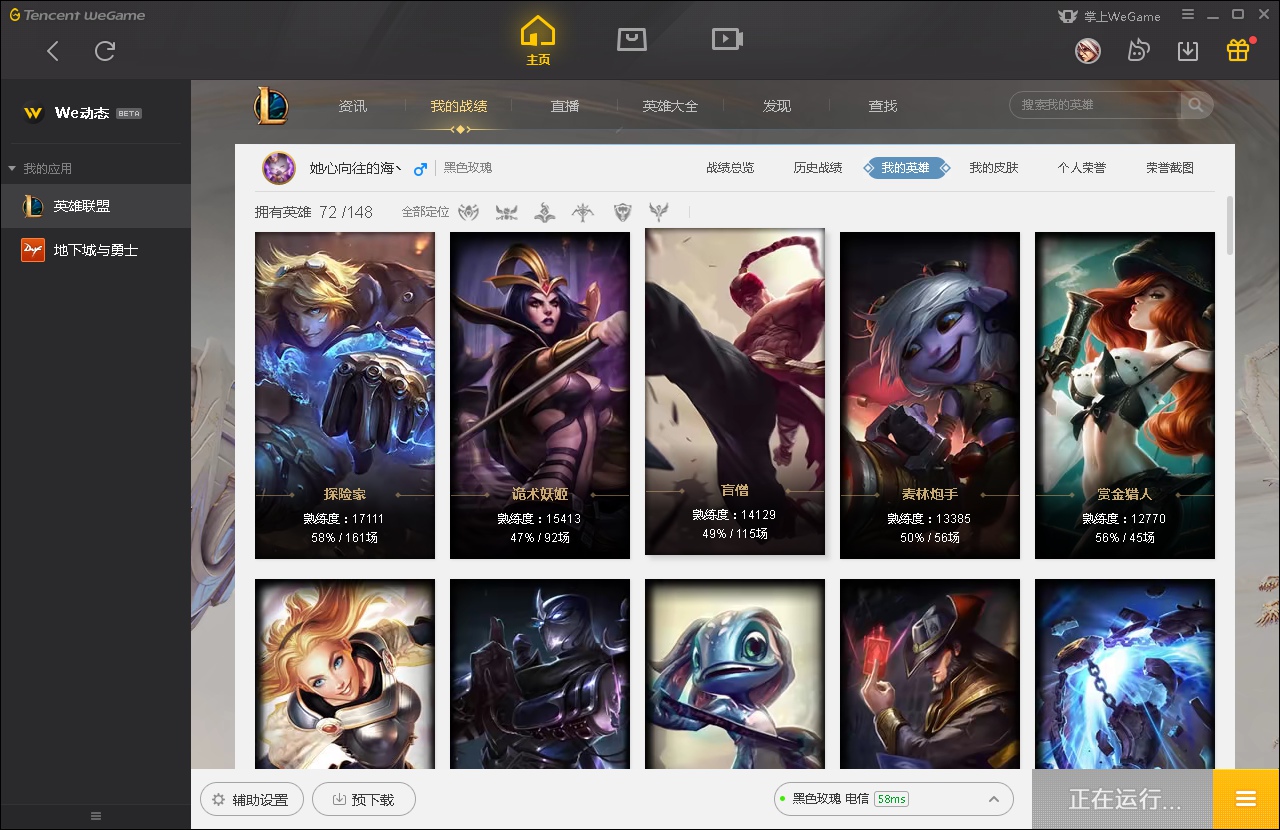Screen dimensions: 1280x830
Task: Click summoner name 她心向往的海
Action: [355, 168]
